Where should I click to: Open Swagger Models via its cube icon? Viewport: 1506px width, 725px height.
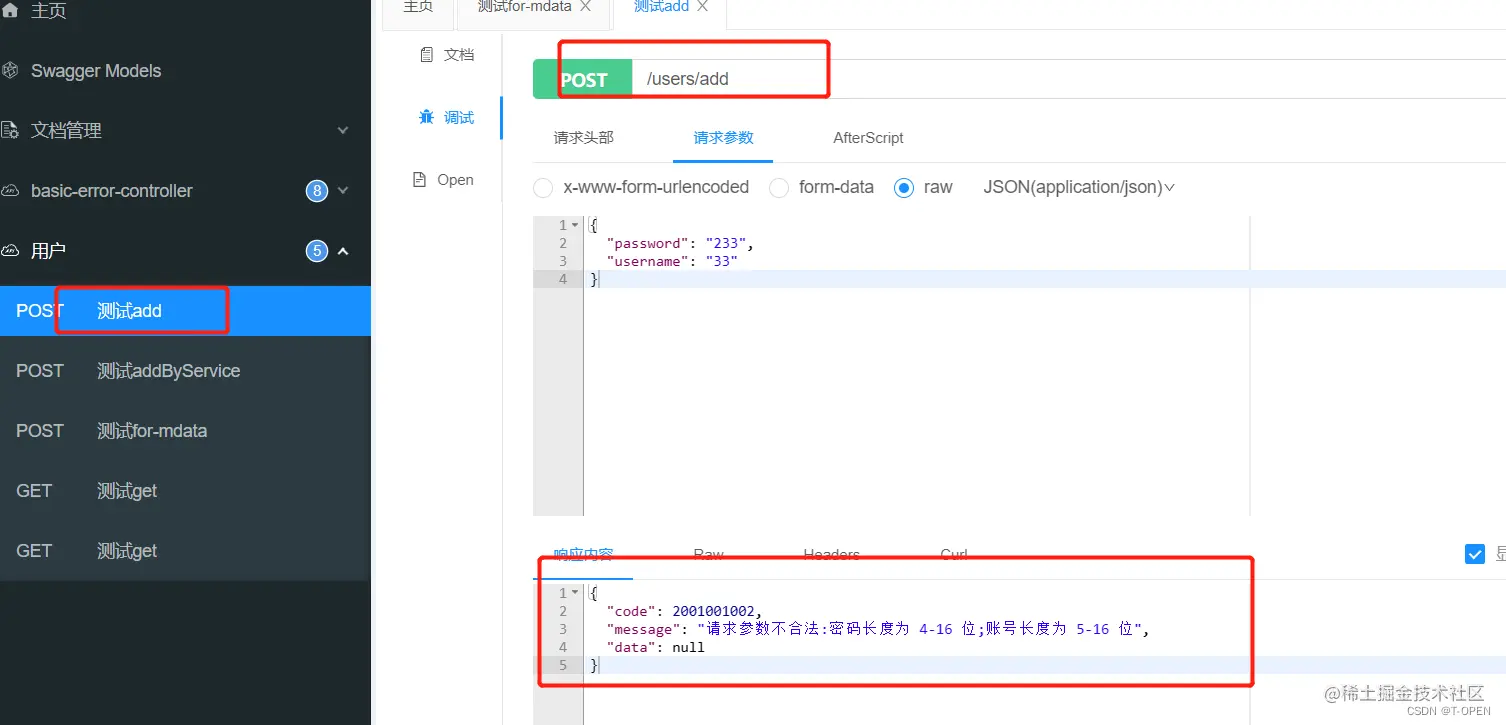(x=12, y=70)
